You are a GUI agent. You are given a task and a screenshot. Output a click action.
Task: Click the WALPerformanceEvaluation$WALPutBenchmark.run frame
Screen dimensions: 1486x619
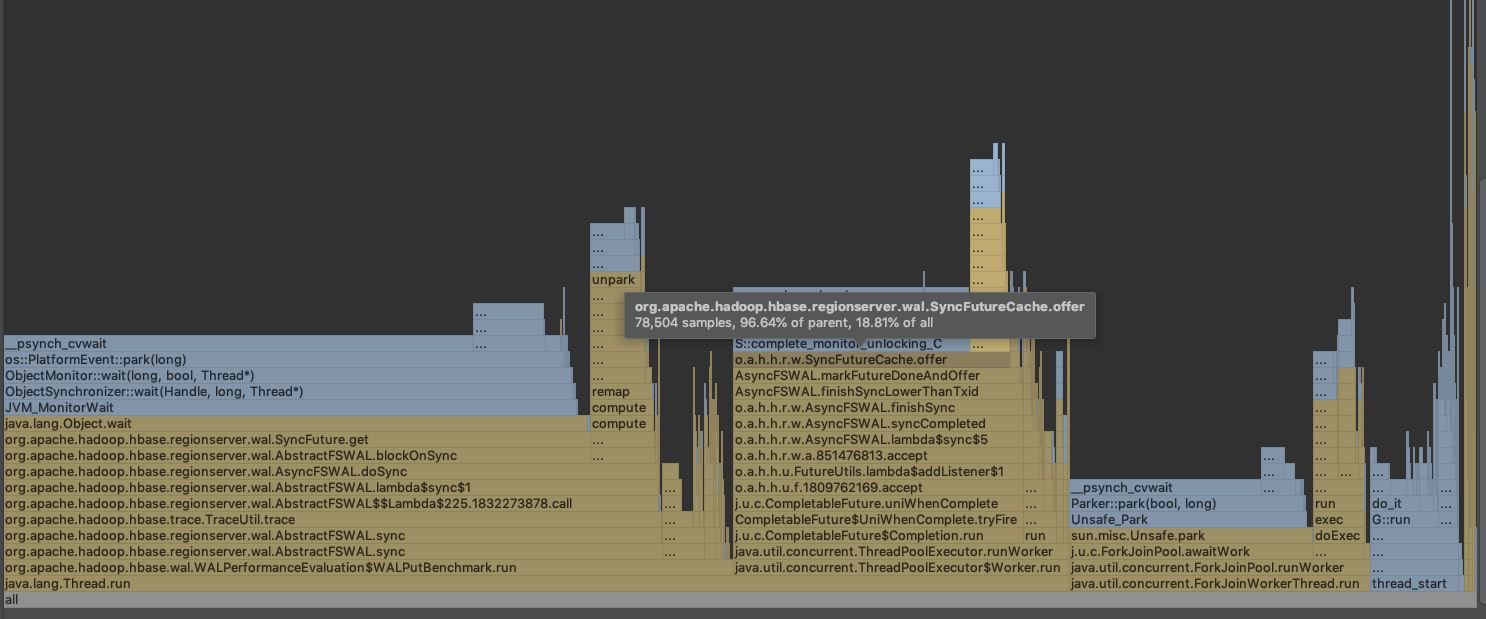pyautogui.click(x=367, y=567)
